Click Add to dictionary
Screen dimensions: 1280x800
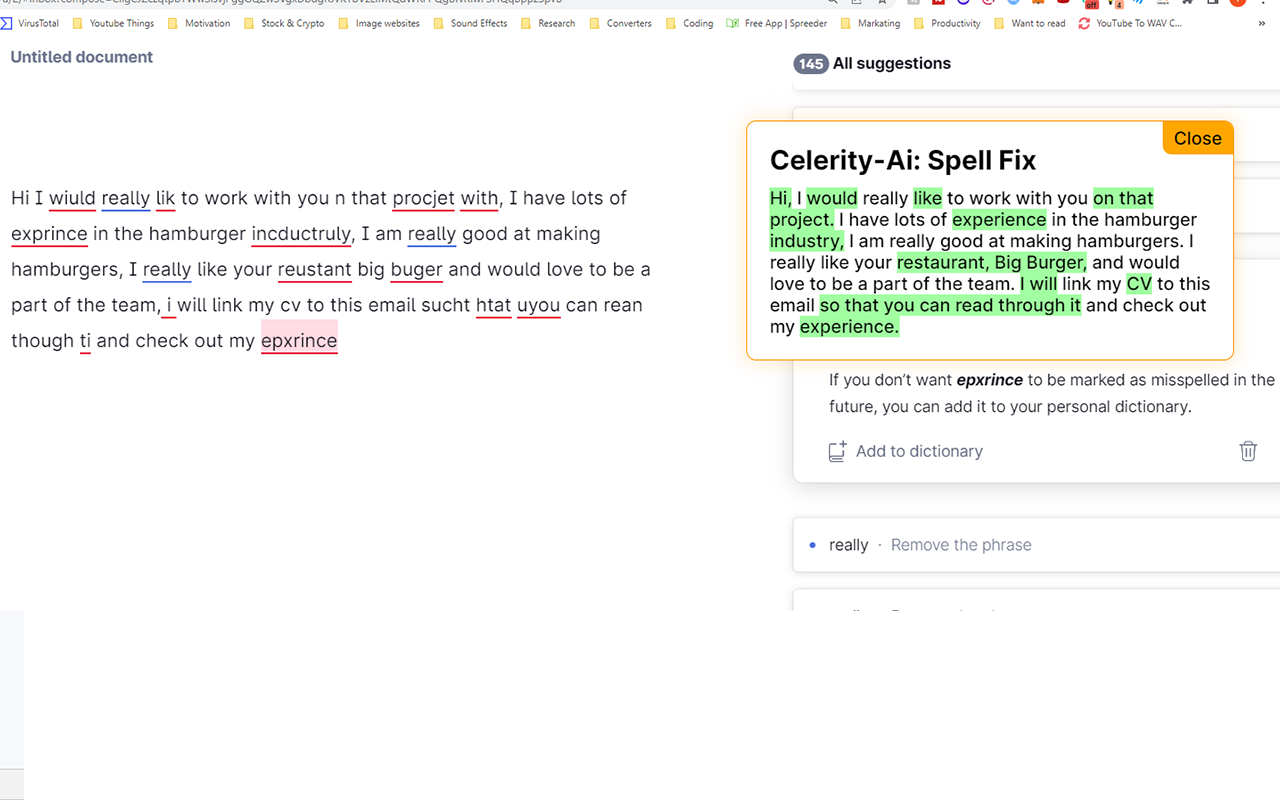pos(918,451)
